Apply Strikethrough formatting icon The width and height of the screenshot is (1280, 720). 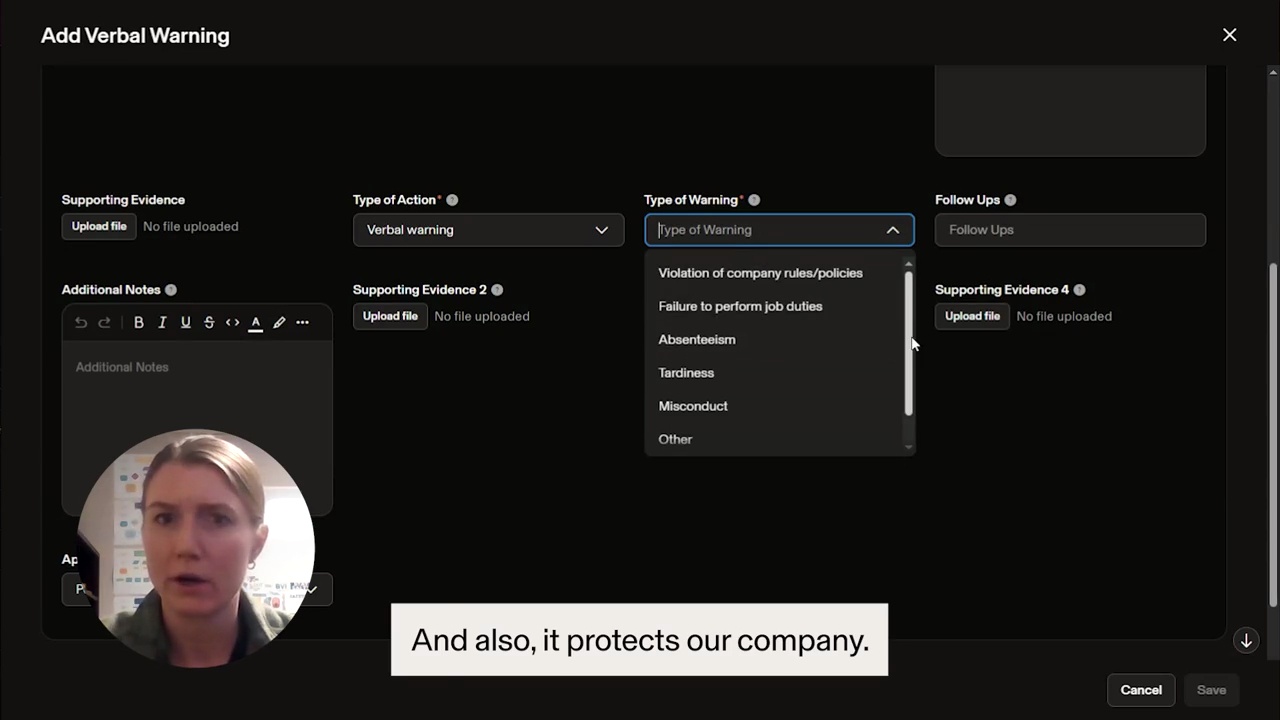tap(209, 322)
